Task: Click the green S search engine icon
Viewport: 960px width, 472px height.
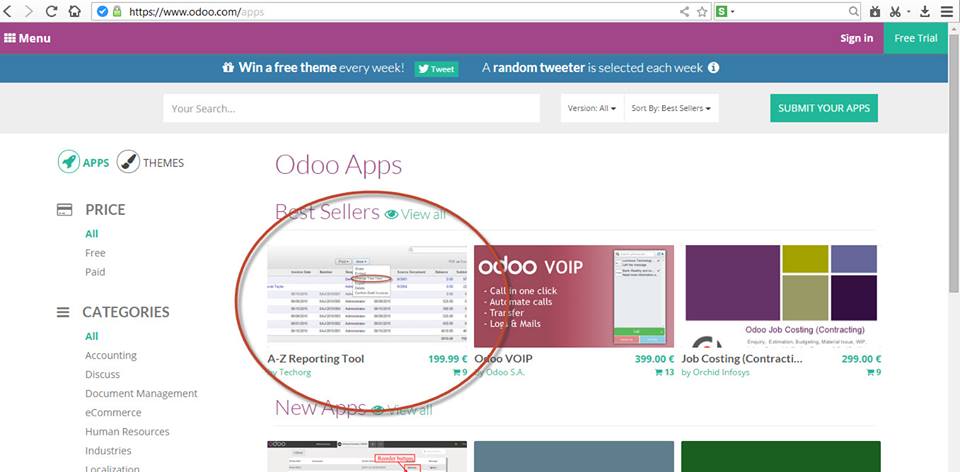Action: click(x=722, y=11)
